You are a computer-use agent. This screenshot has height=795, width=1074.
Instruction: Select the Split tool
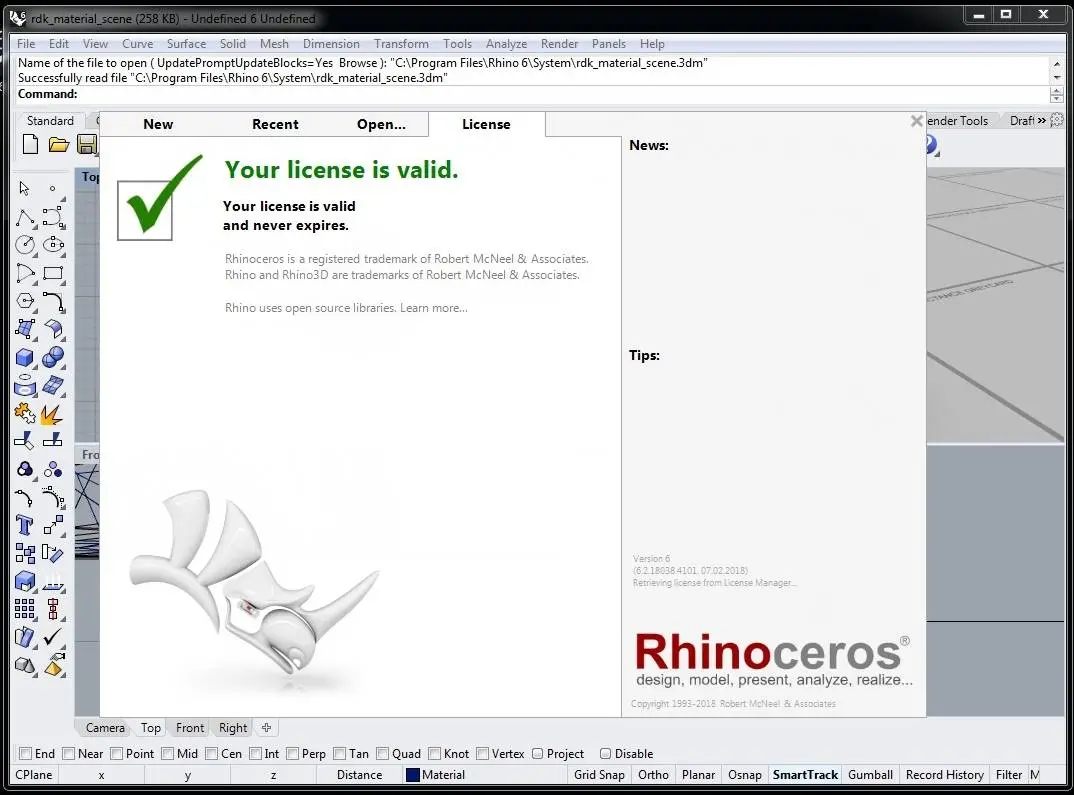pyautogui.click(x=53, y=441)
